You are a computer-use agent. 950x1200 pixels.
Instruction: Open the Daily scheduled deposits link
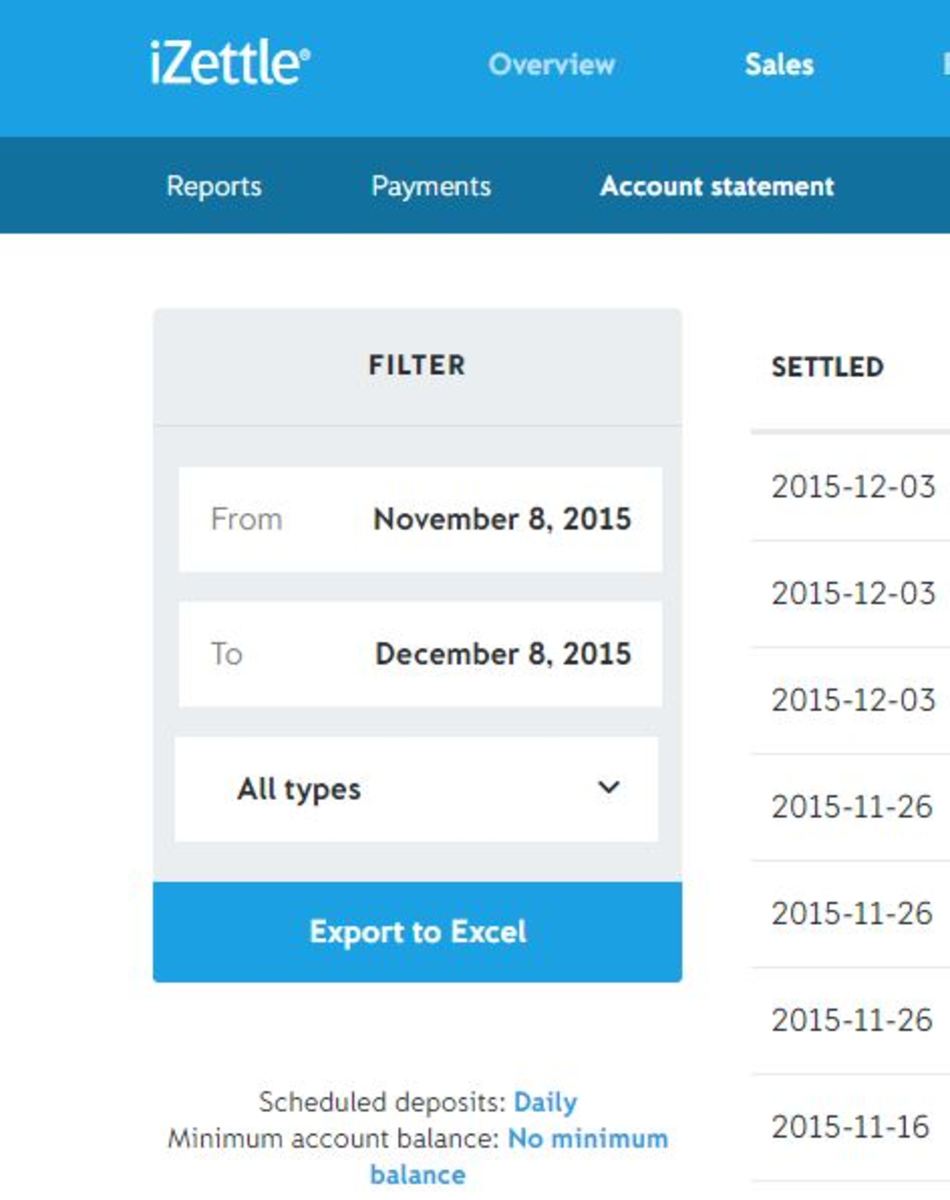click(545, 1101)
